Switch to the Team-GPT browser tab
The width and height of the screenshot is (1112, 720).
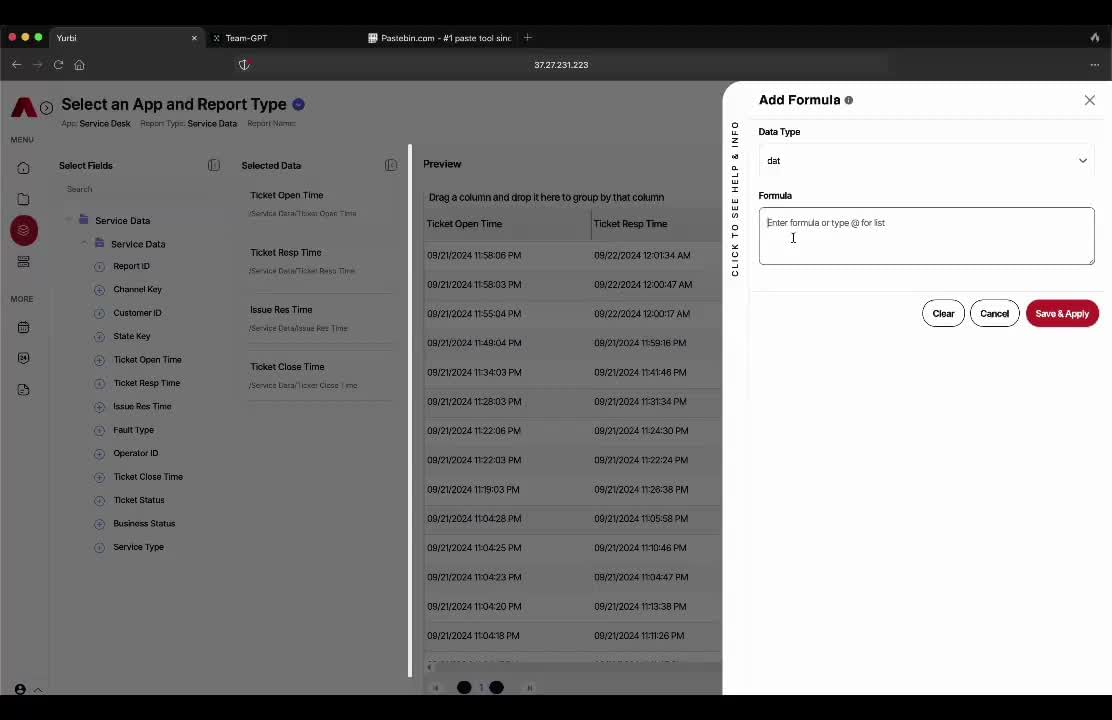246,38
